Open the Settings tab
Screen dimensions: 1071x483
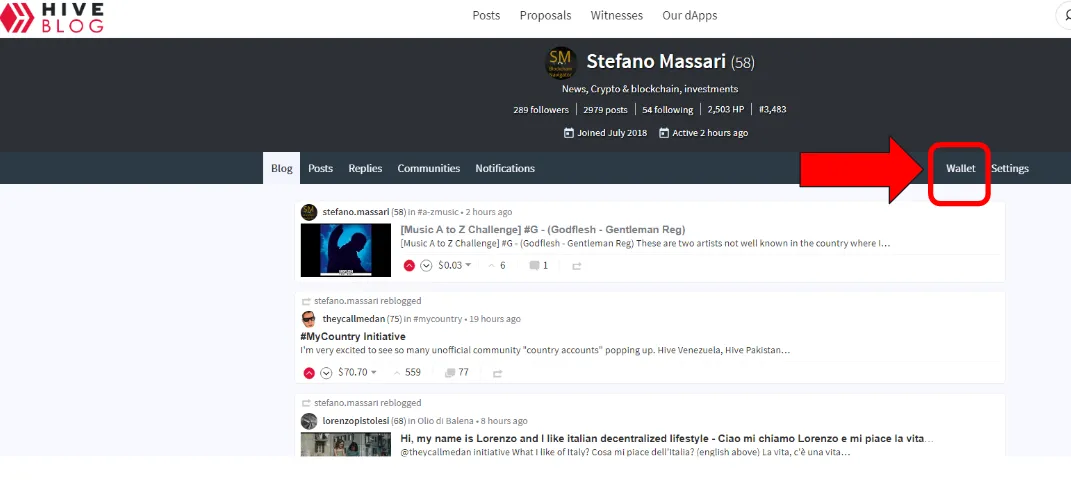coord(1010,169)
